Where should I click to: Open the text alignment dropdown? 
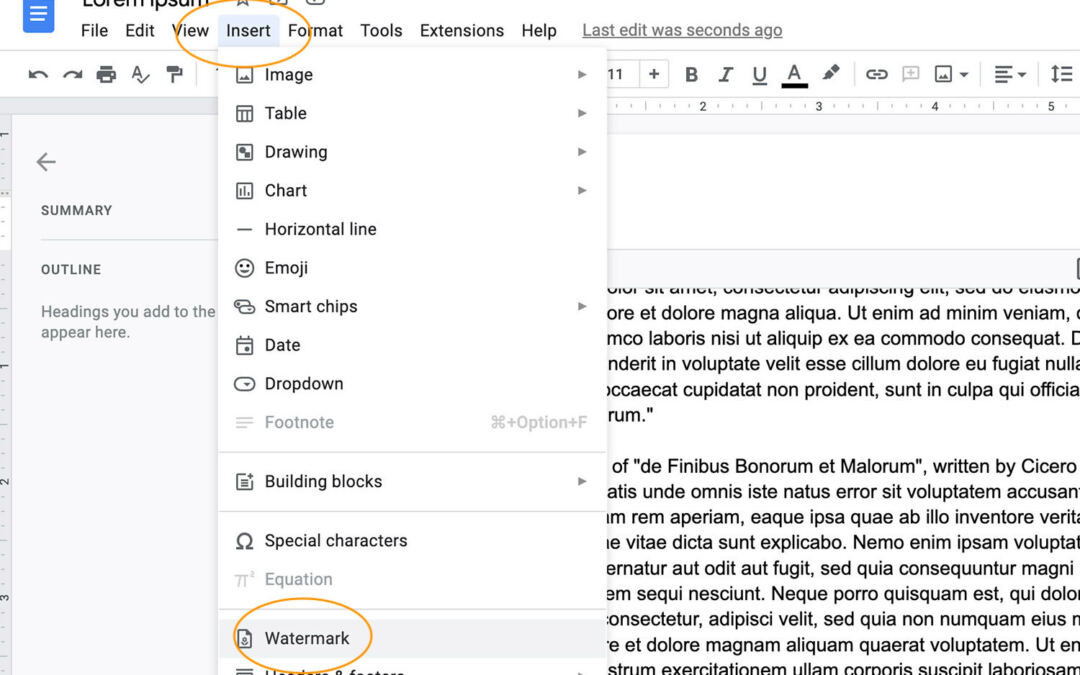[1010, 75]
